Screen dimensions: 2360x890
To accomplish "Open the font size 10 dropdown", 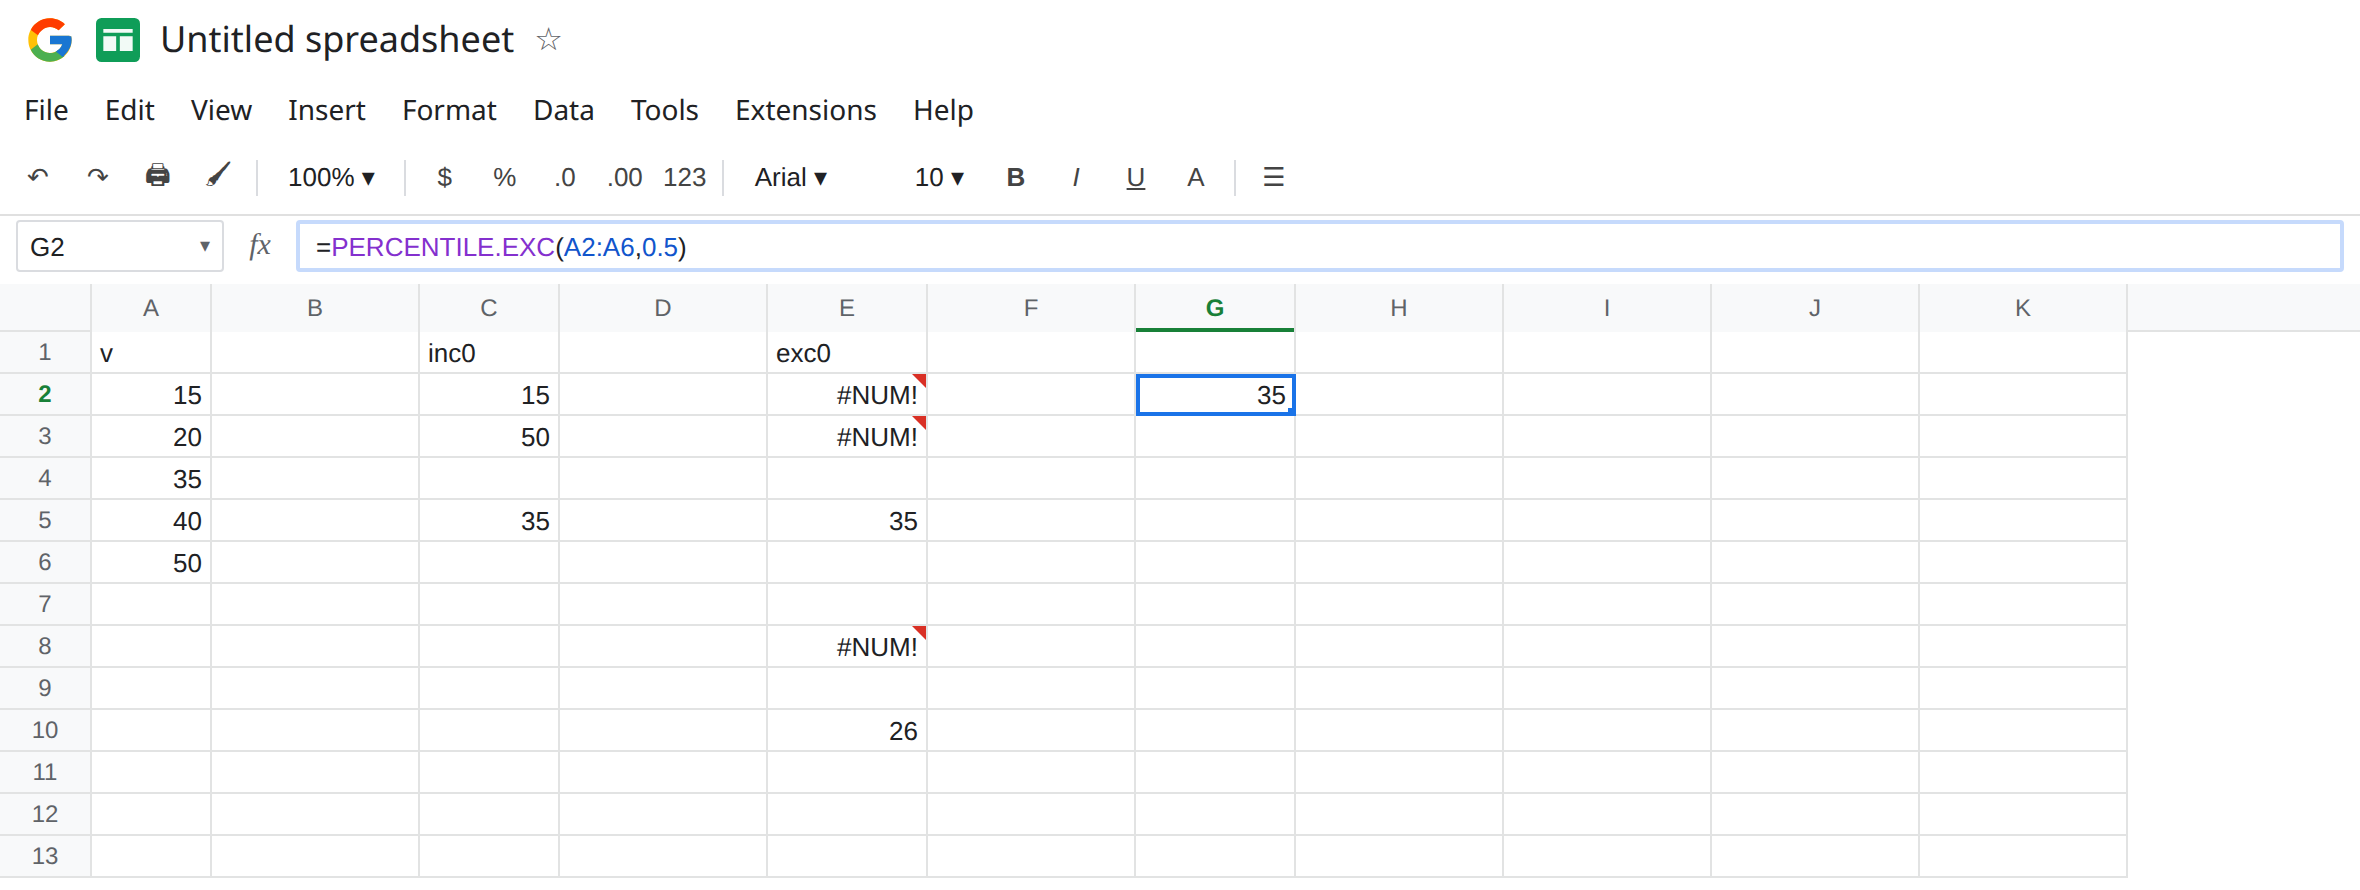I will click(x=939, y=177).
